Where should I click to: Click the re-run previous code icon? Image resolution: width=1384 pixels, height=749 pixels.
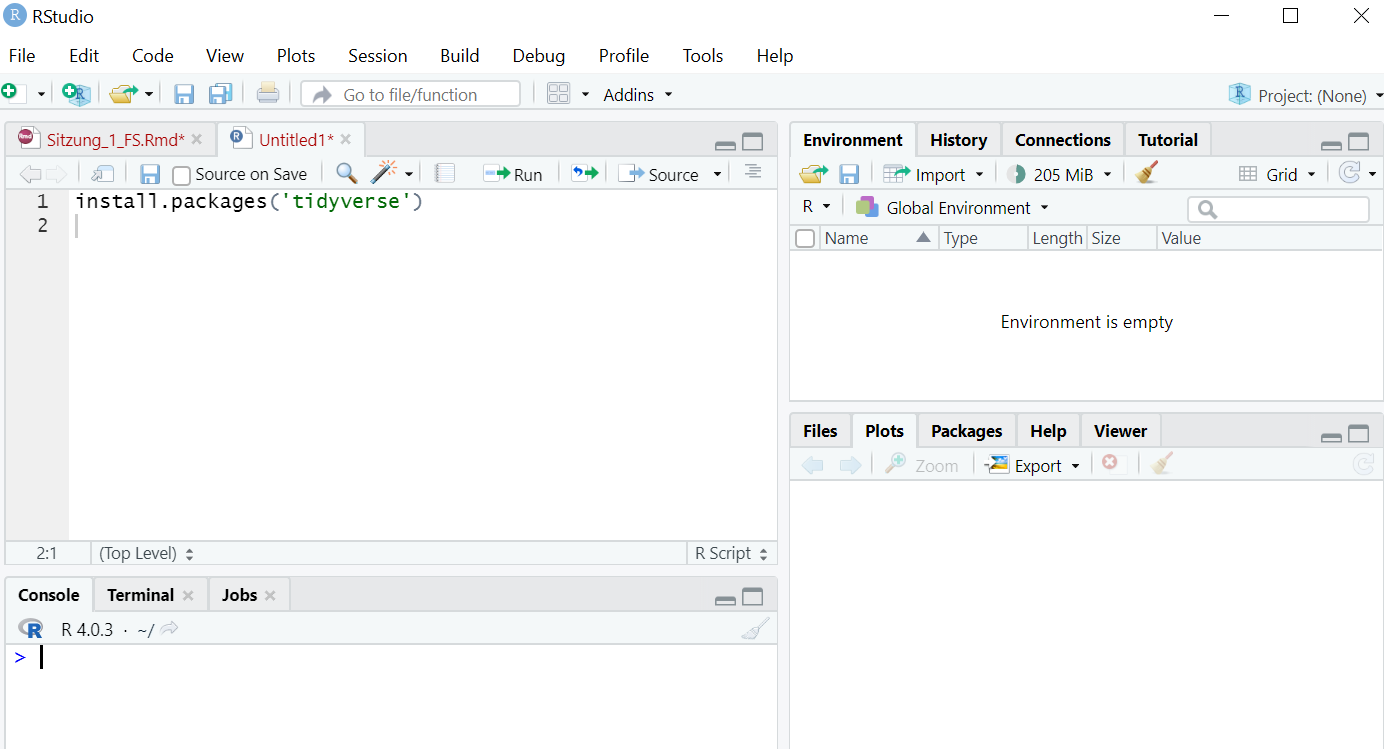(x=584, y=173)
